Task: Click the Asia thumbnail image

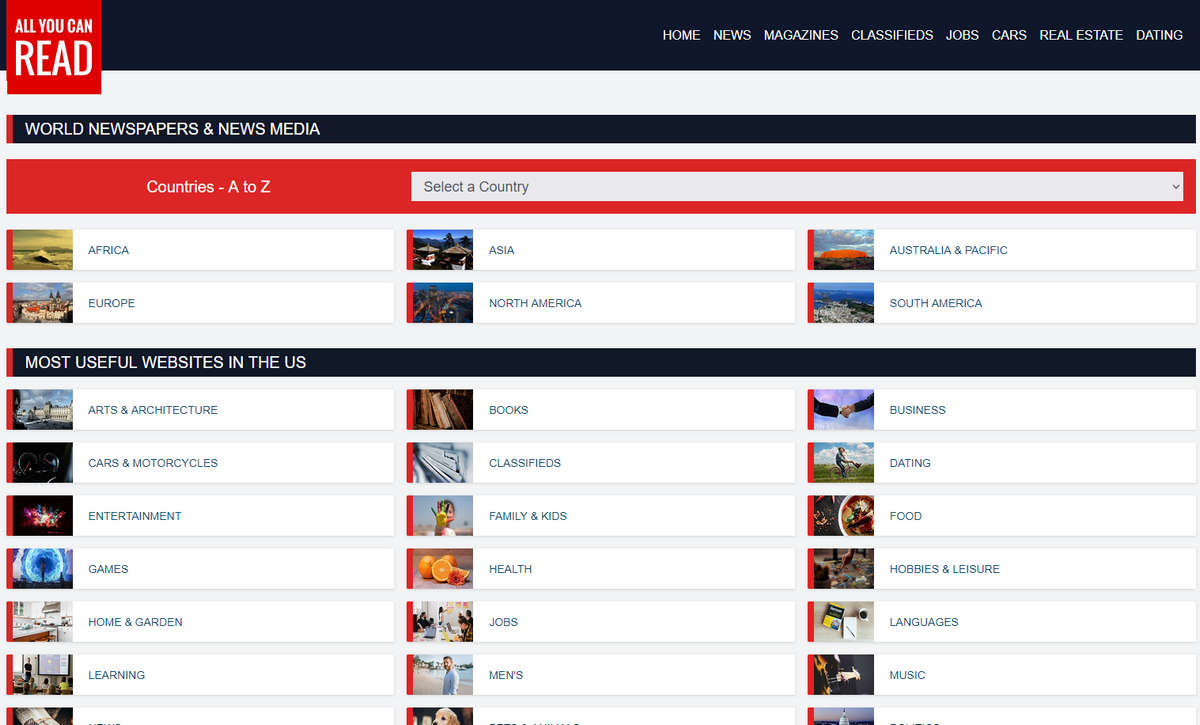Action: (442, 250)
